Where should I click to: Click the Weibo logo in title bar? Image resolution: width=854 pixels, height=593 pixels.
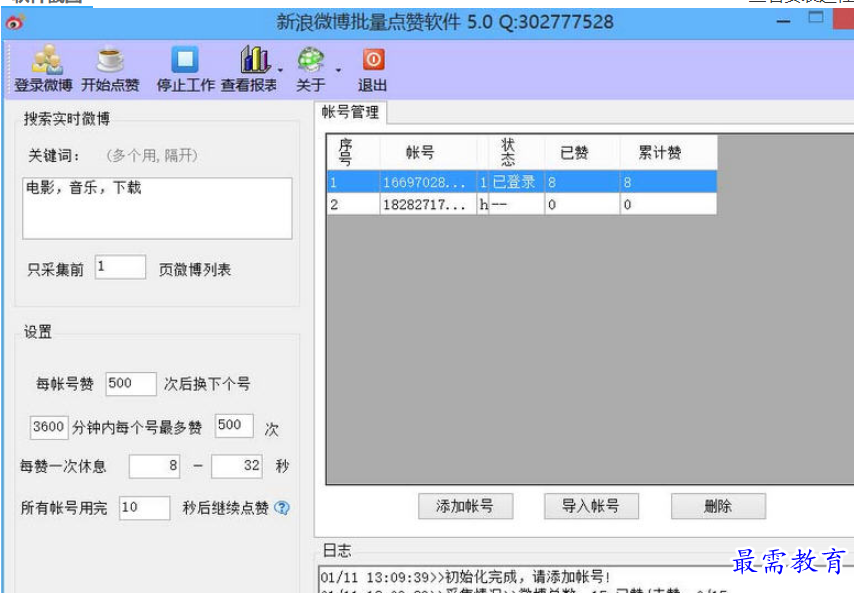coord(15,22)
